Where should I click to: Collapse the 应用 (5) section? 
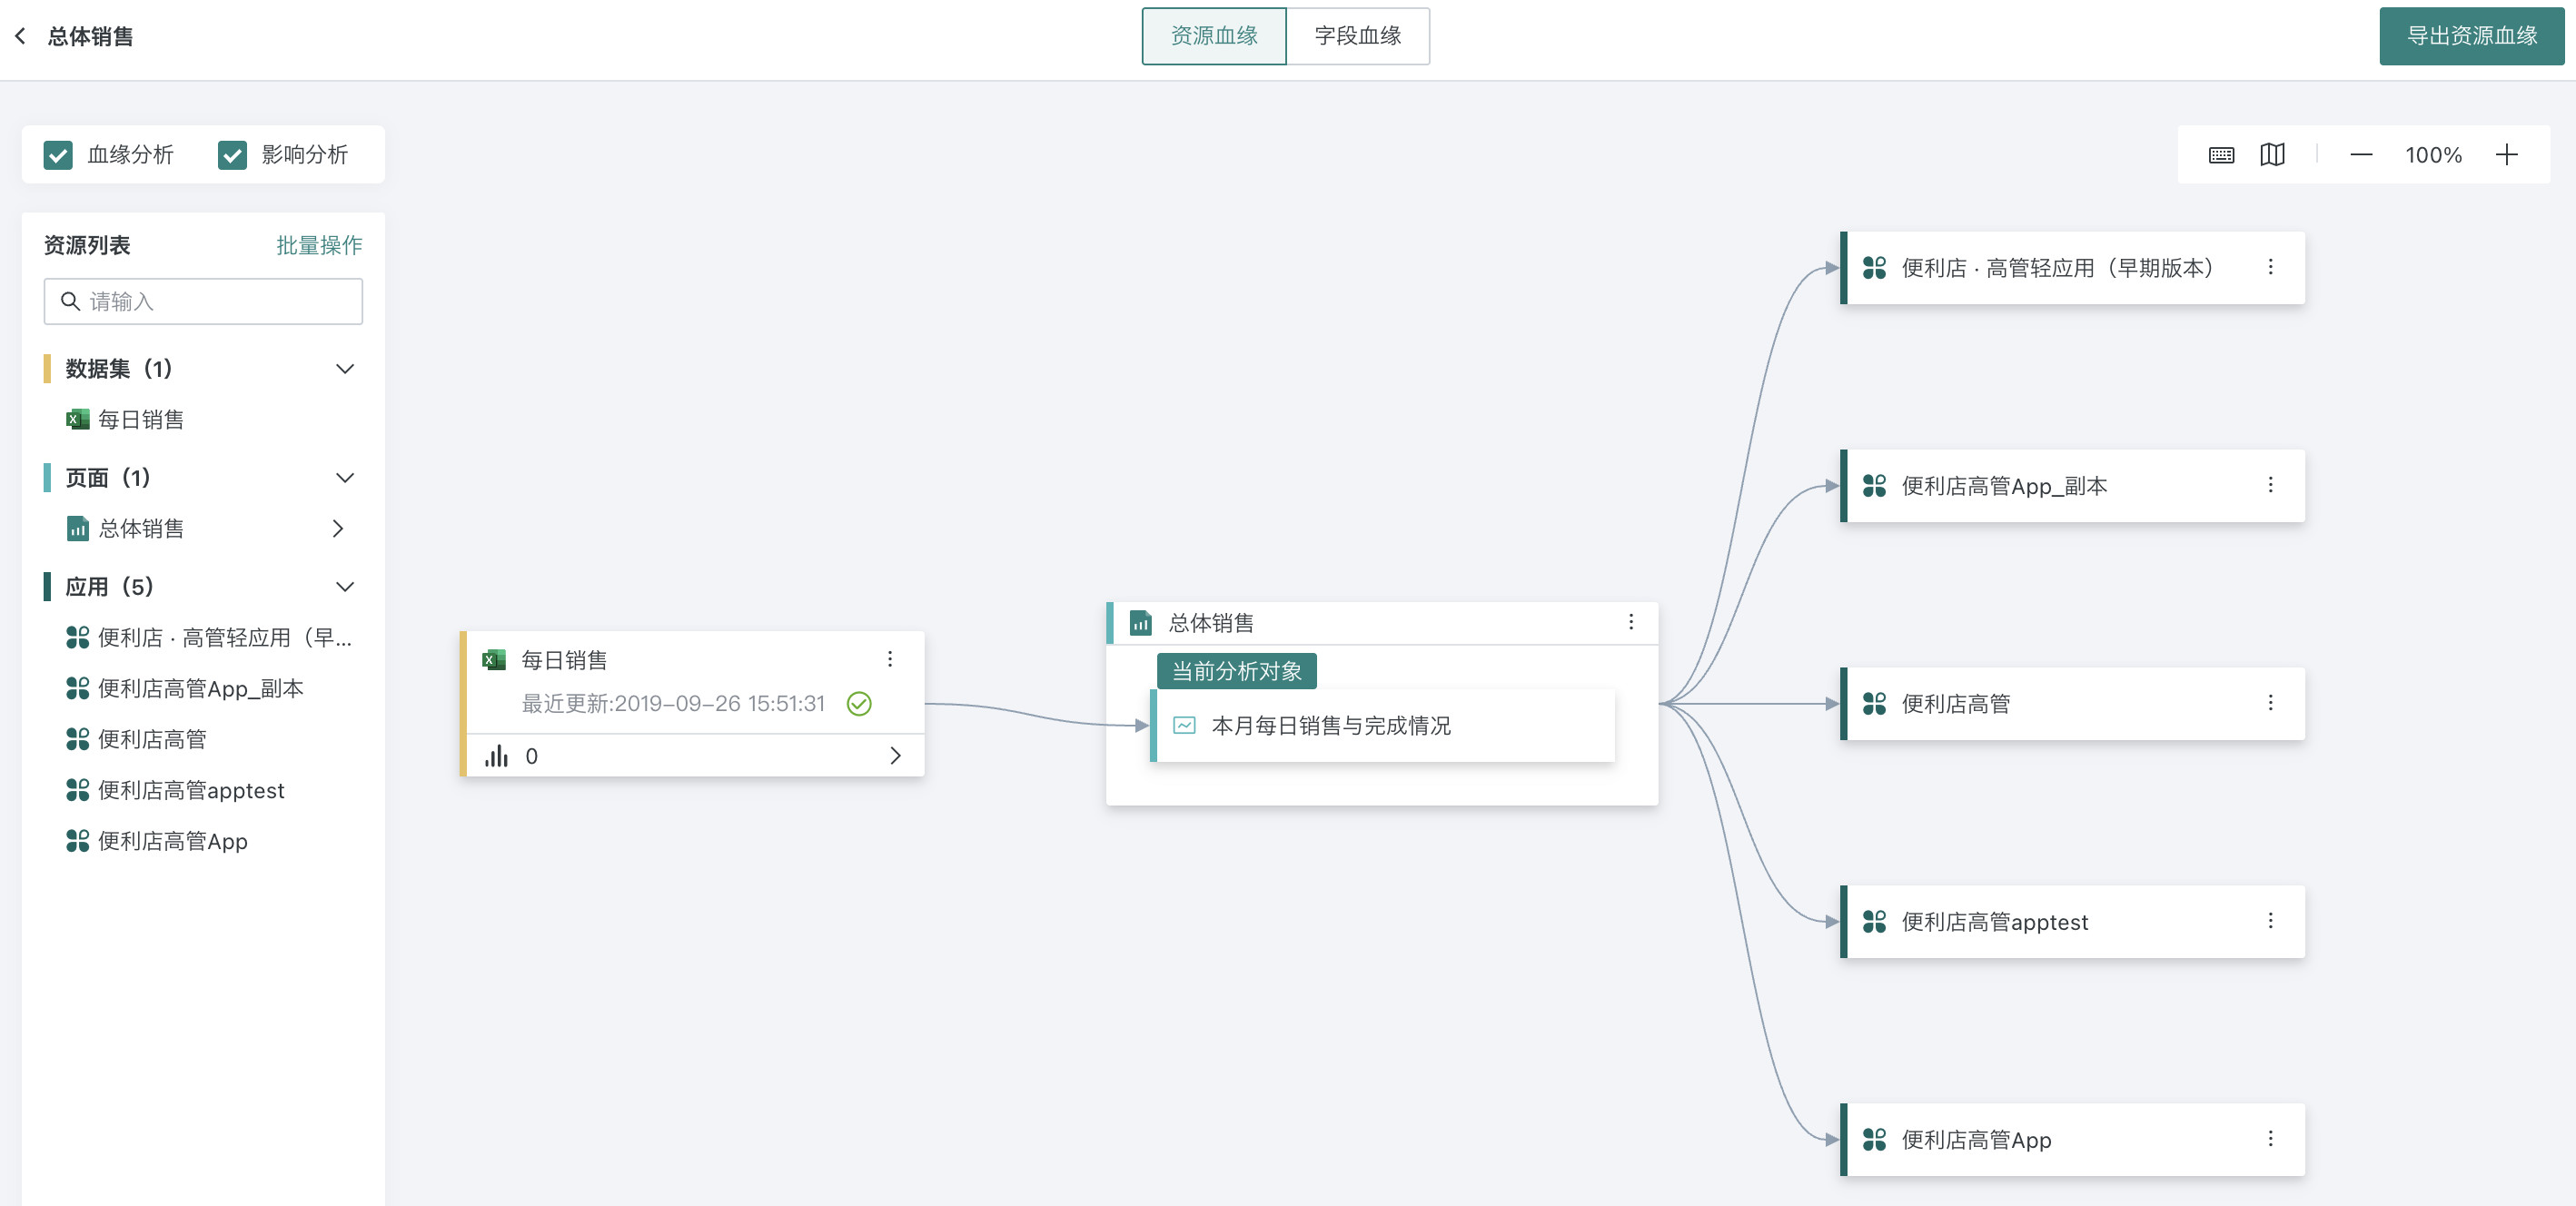345,587
